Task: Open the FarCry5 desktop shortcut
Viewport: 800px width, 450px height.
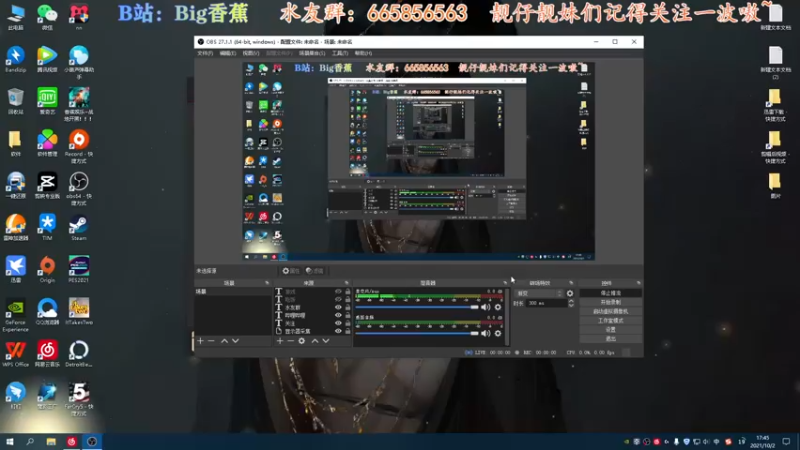Action: pos(79,399)
